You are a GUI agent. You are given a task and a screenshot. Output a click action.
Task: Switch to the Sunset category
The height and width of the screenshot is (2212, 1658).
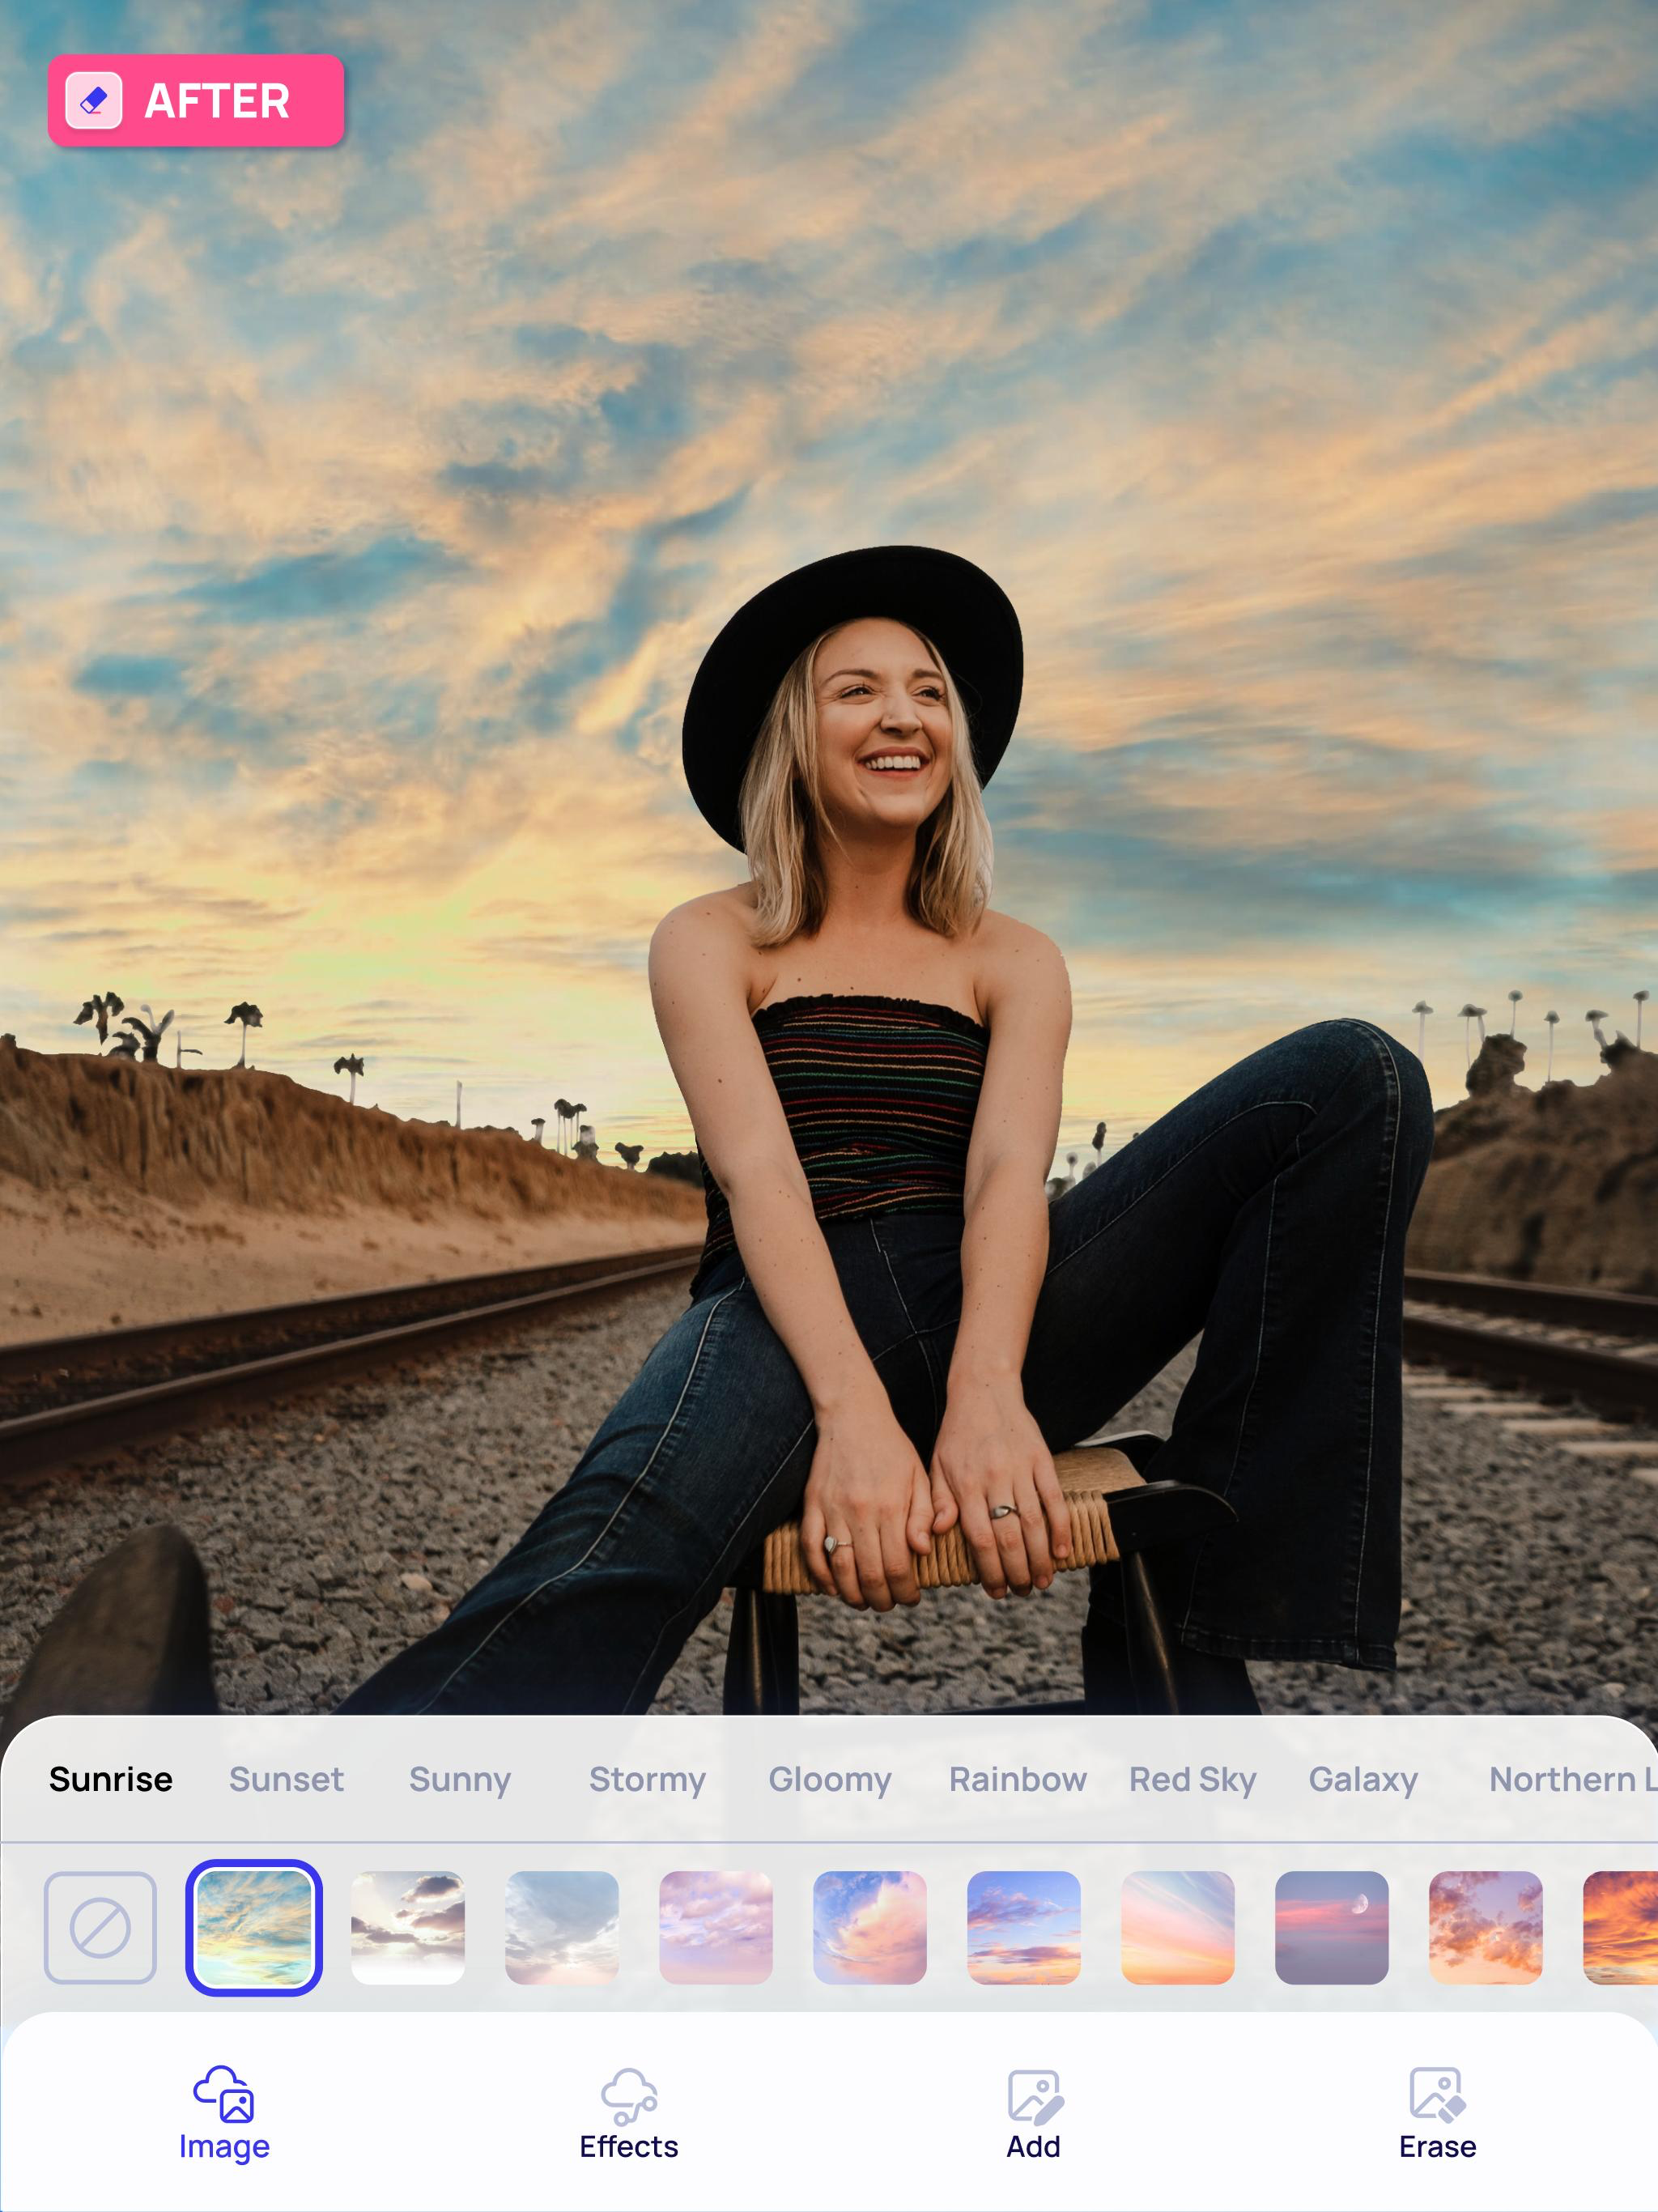tap(286, 1779)
